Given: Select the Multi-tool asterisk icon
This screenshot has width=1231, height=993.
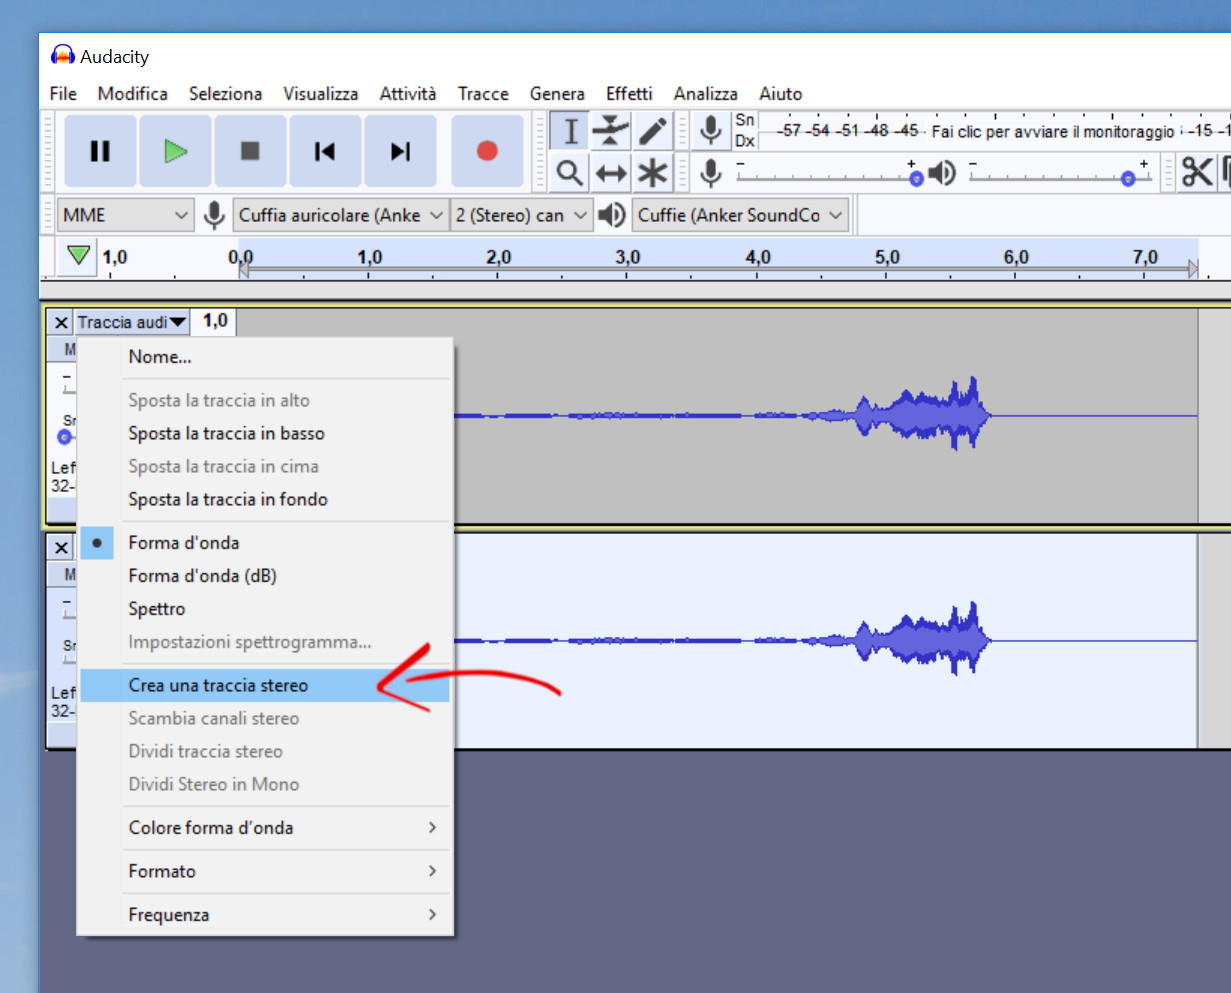Looking at the screenshot, I should tap(652, 173).
